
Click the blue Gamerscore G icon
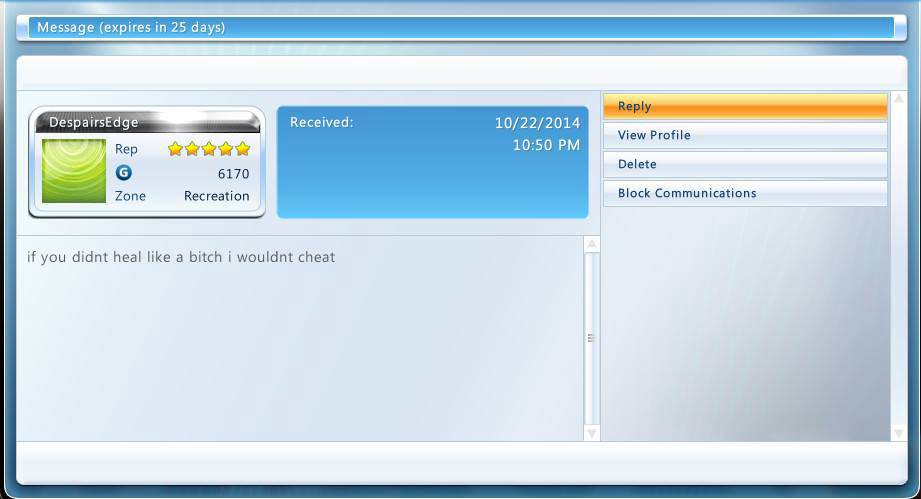tap(123, 173)
